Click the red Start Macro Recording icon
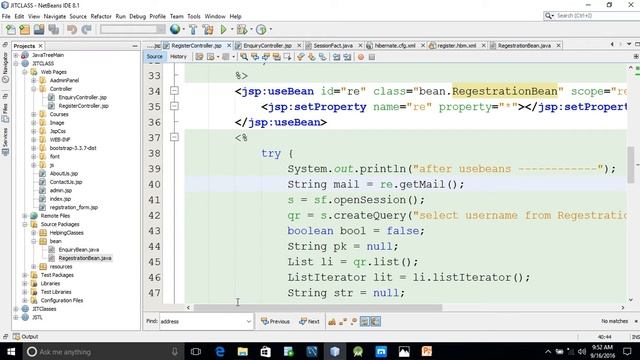 (361, 57)
